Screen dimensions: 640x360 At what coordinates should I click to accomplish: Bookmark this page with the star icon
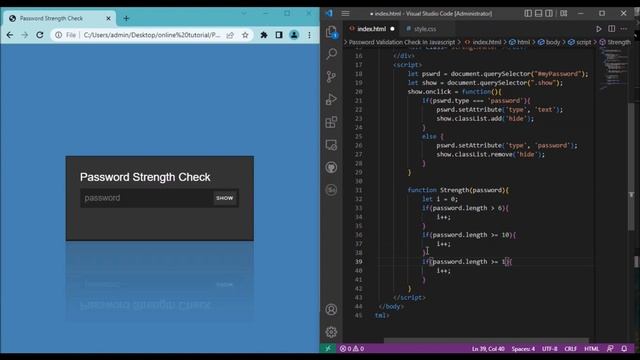[245, 35]
